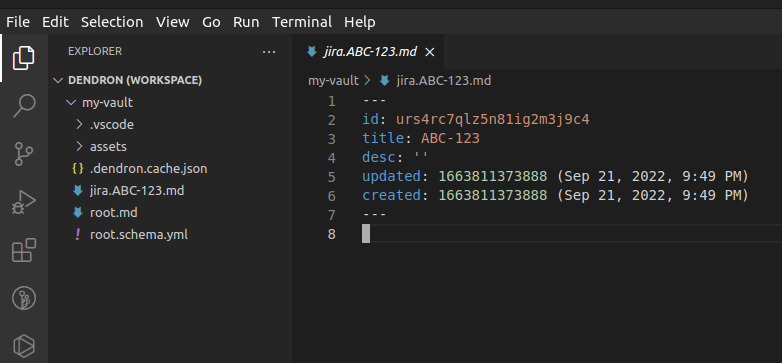
Task: Open the Search view in activity bar
Action: click(24, 106)
